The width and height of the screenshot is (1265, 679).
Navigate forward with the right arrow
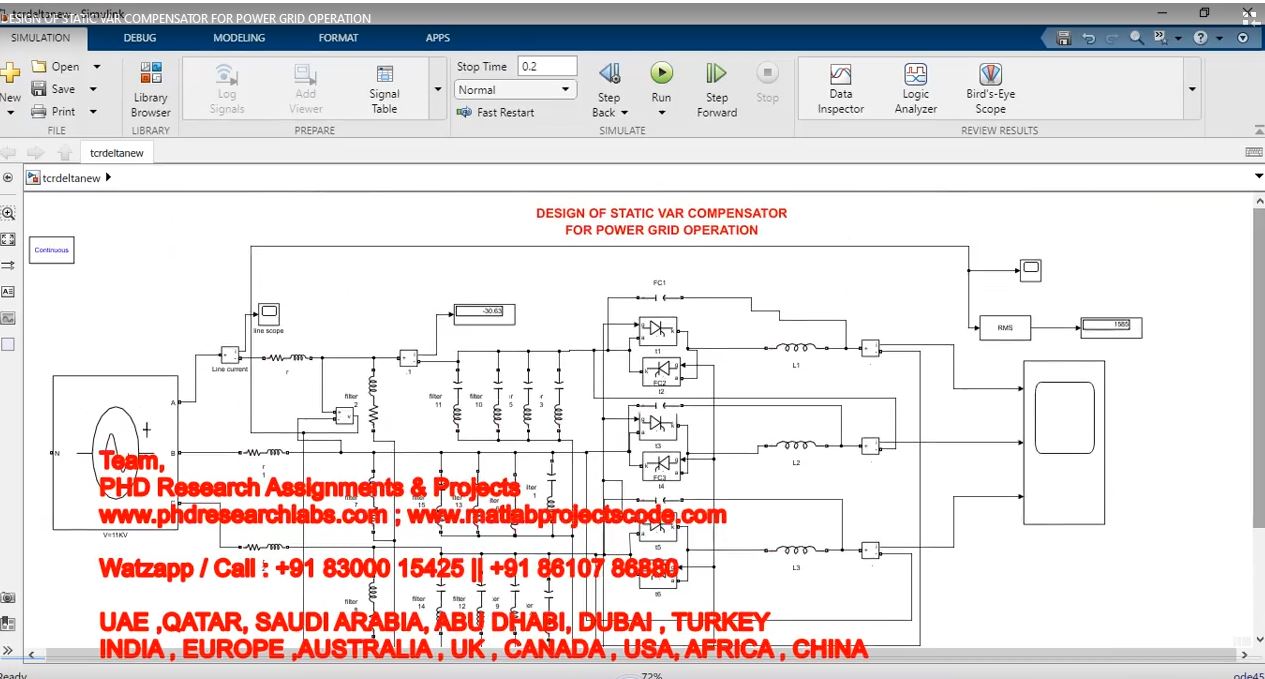click(36, 152)
